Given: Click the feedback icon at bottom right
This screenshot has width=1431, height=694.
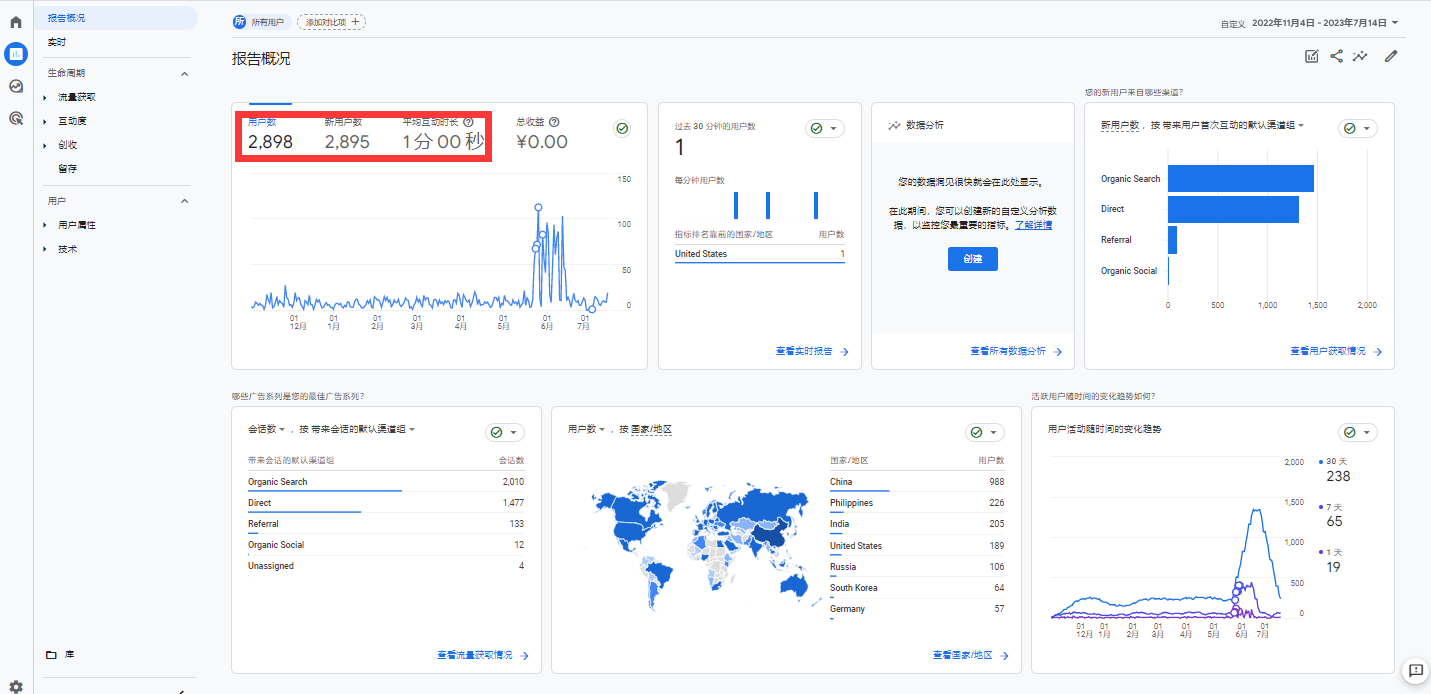Looking at the screenshot, I should click(1415, 670).
